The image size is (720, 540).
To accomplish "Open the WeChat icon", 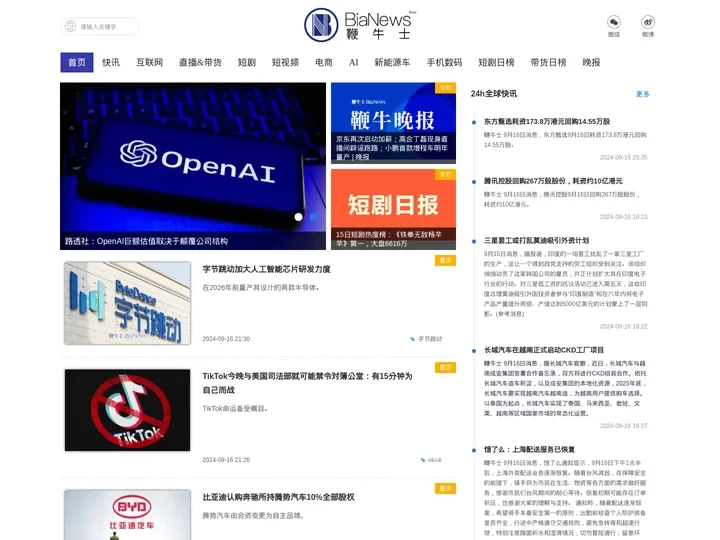I will coord(614,22).
